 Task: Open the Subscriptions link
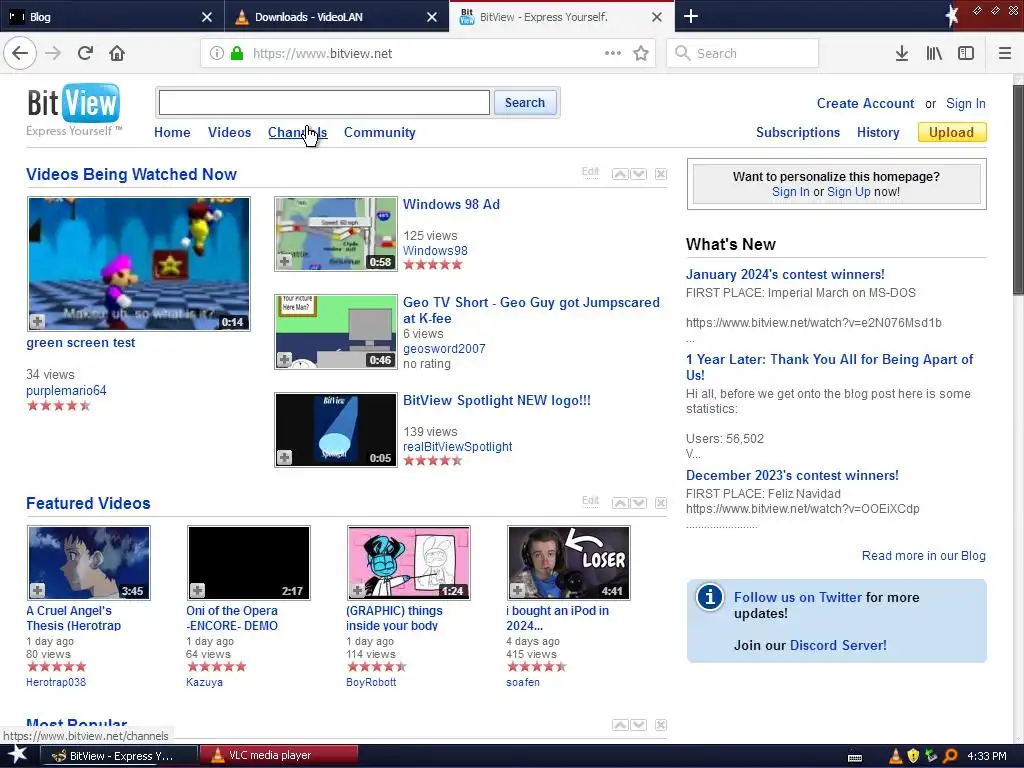(797, 133)
